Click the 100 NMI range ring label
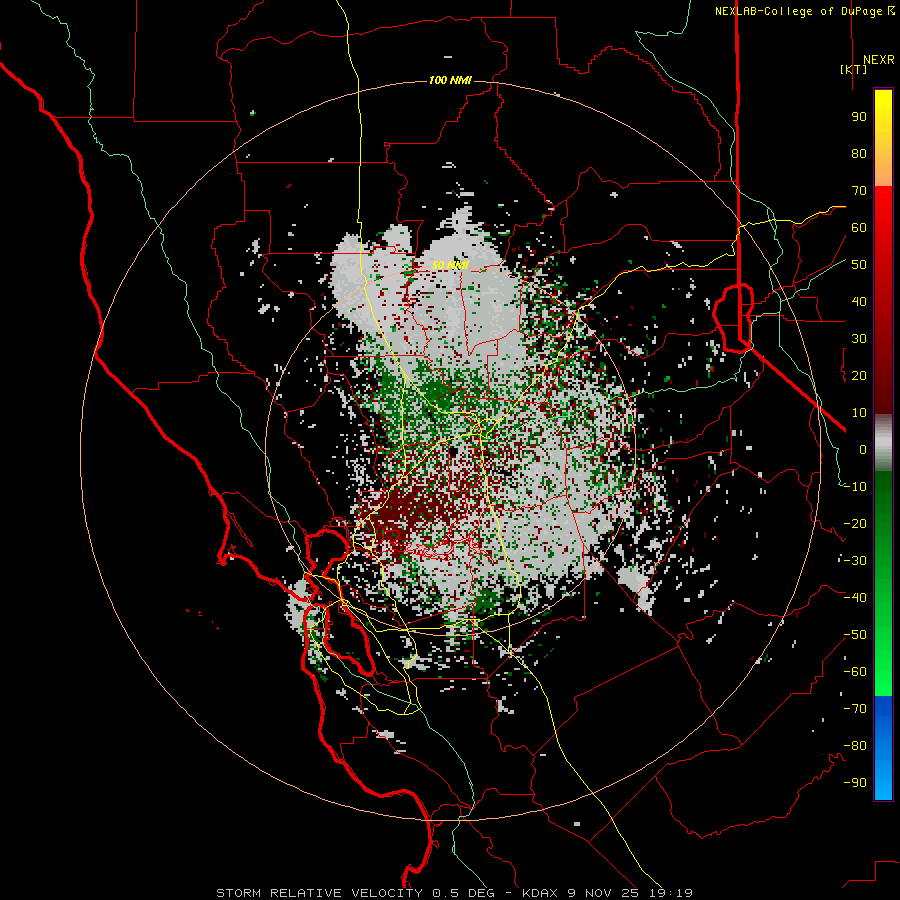This screenshot has width=900, height=900. pyautogui.click(x=450, y=80)
